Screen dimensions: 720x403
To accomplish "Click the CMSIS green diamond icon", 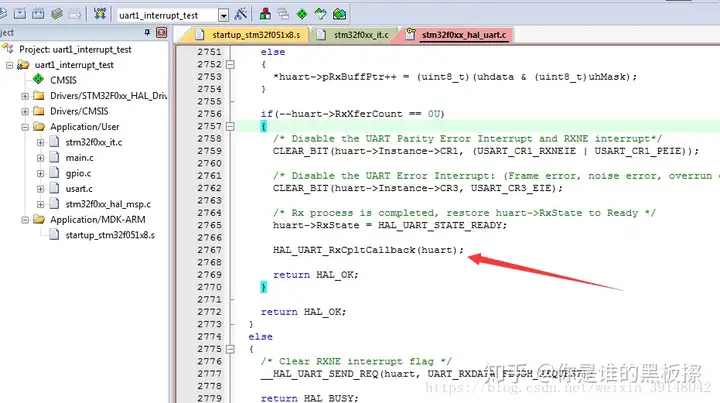I will (x=38, y=79).
